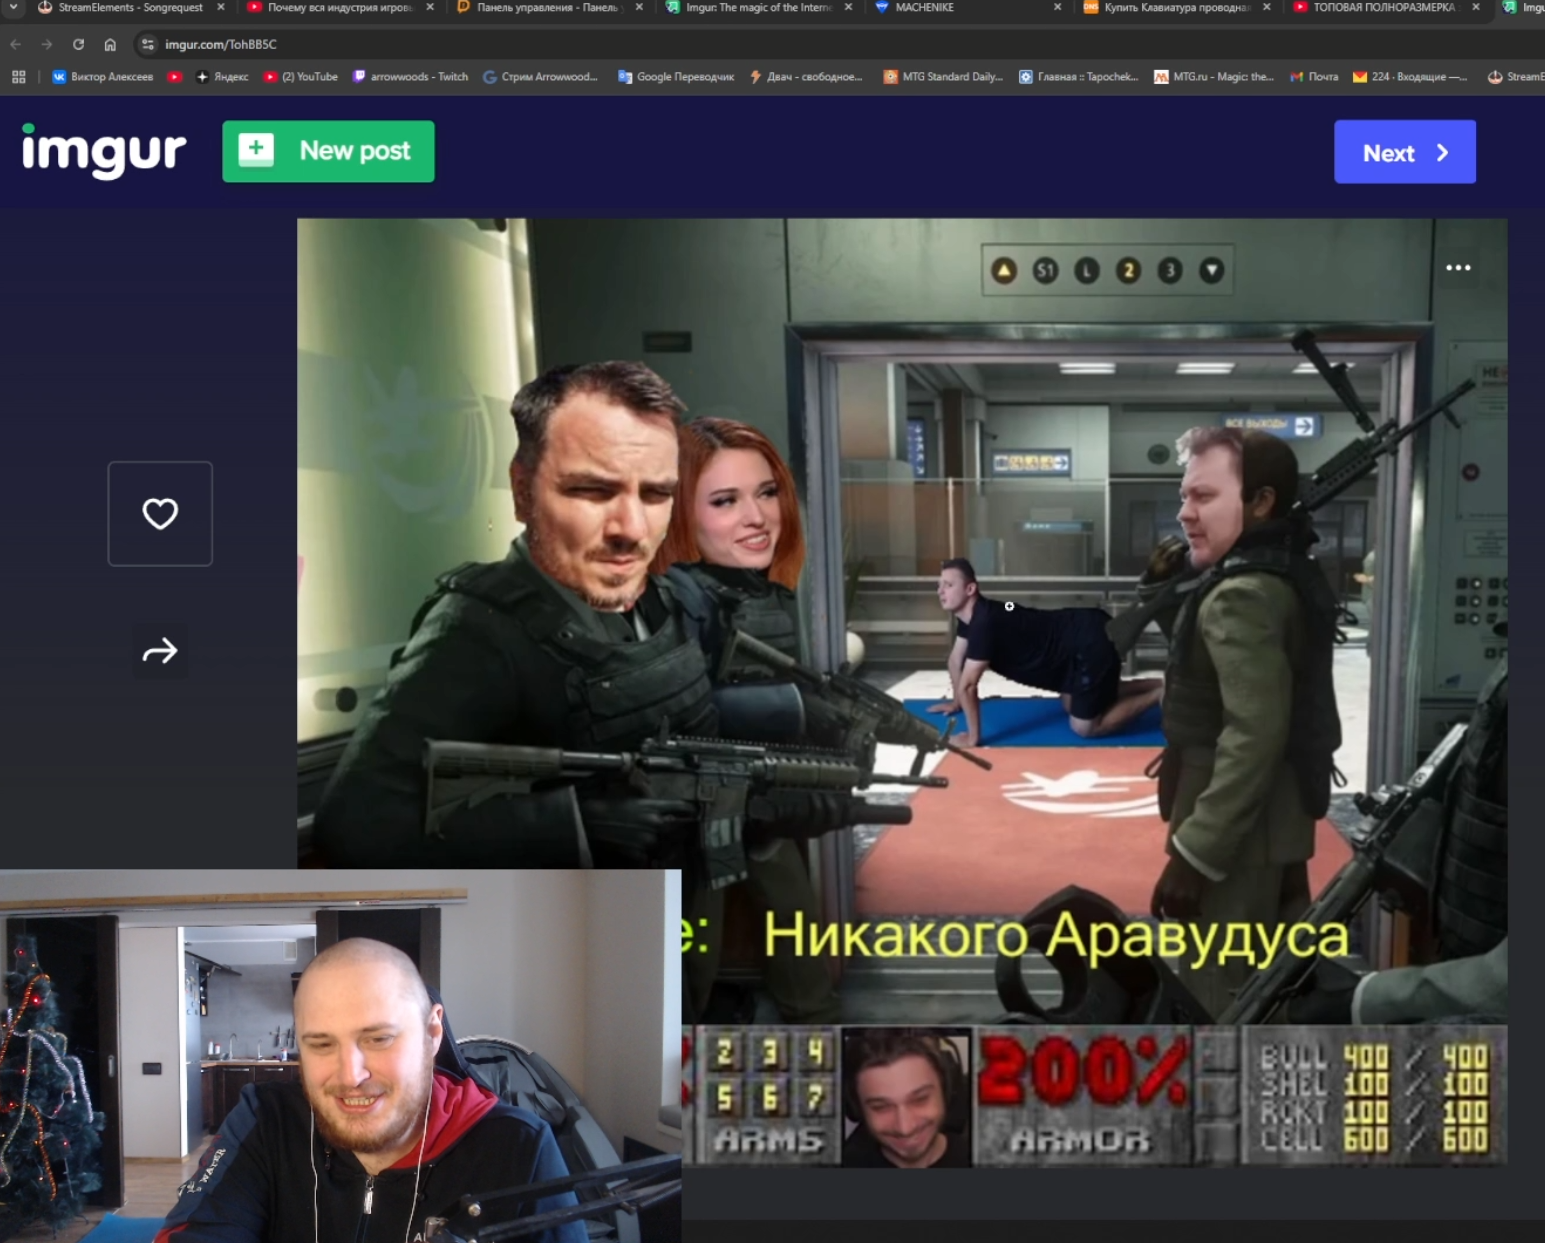Viewport: 1545px width, 1243px height.
Task: Close the Купить Клавиатура проводная tab
Action: [x=1267, y=7]
